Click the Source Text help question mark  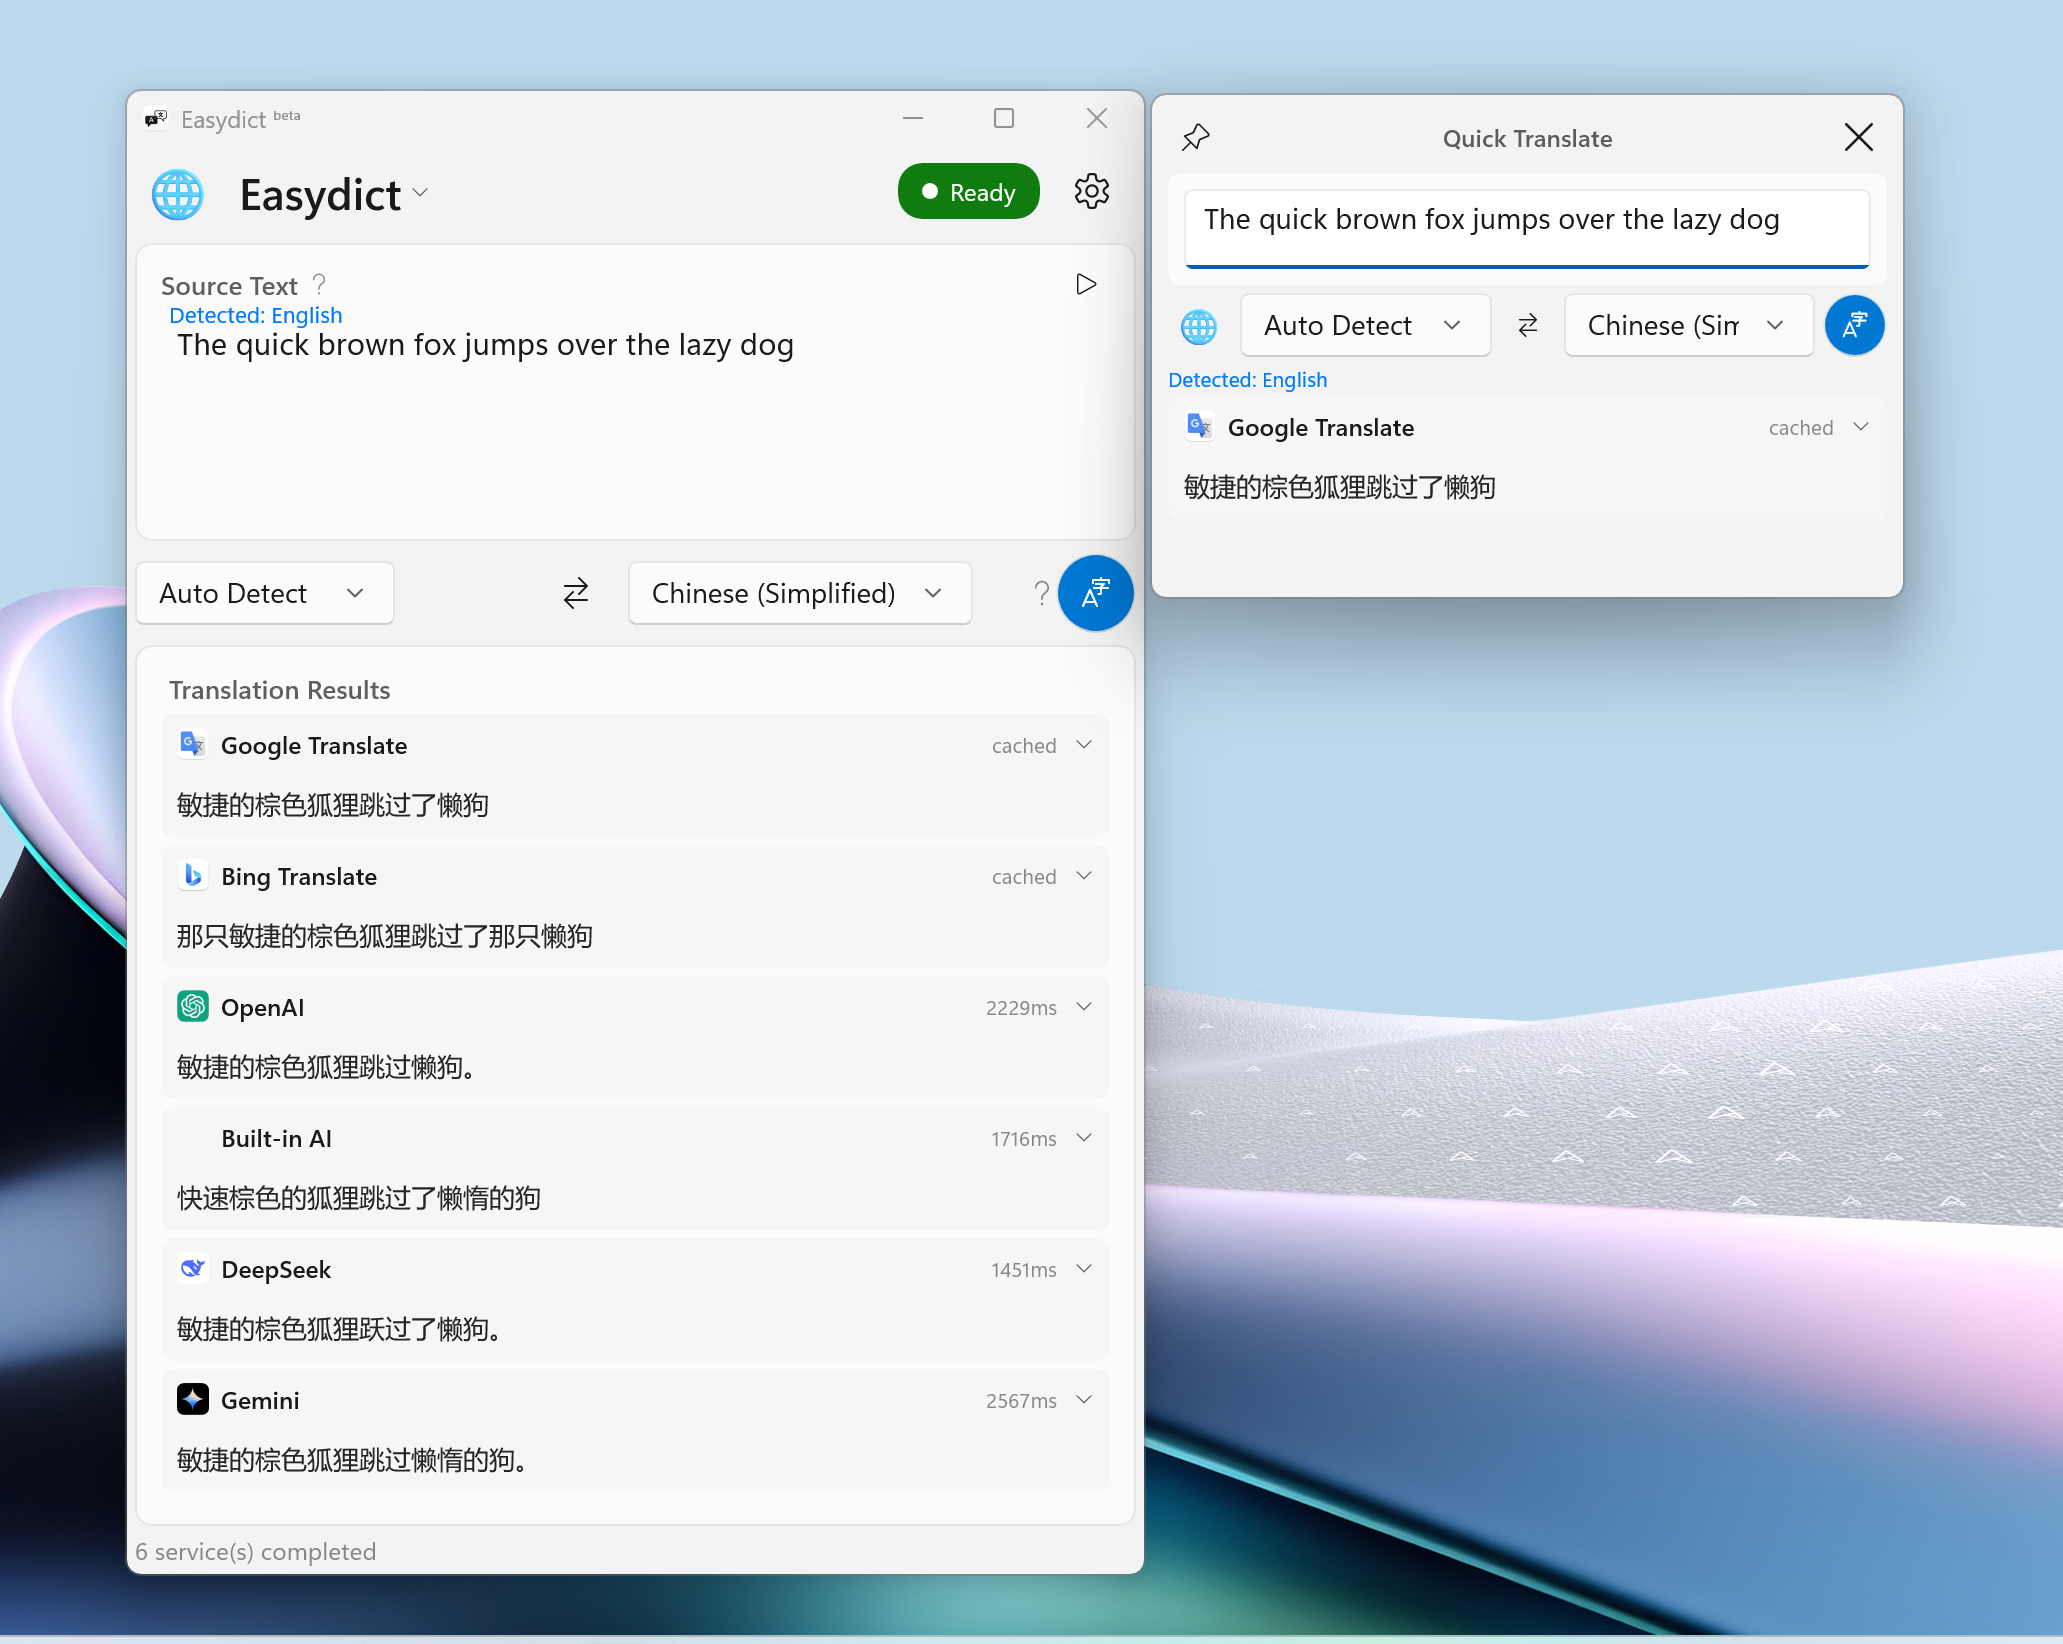pyautogui.click(x=319, y=285)
